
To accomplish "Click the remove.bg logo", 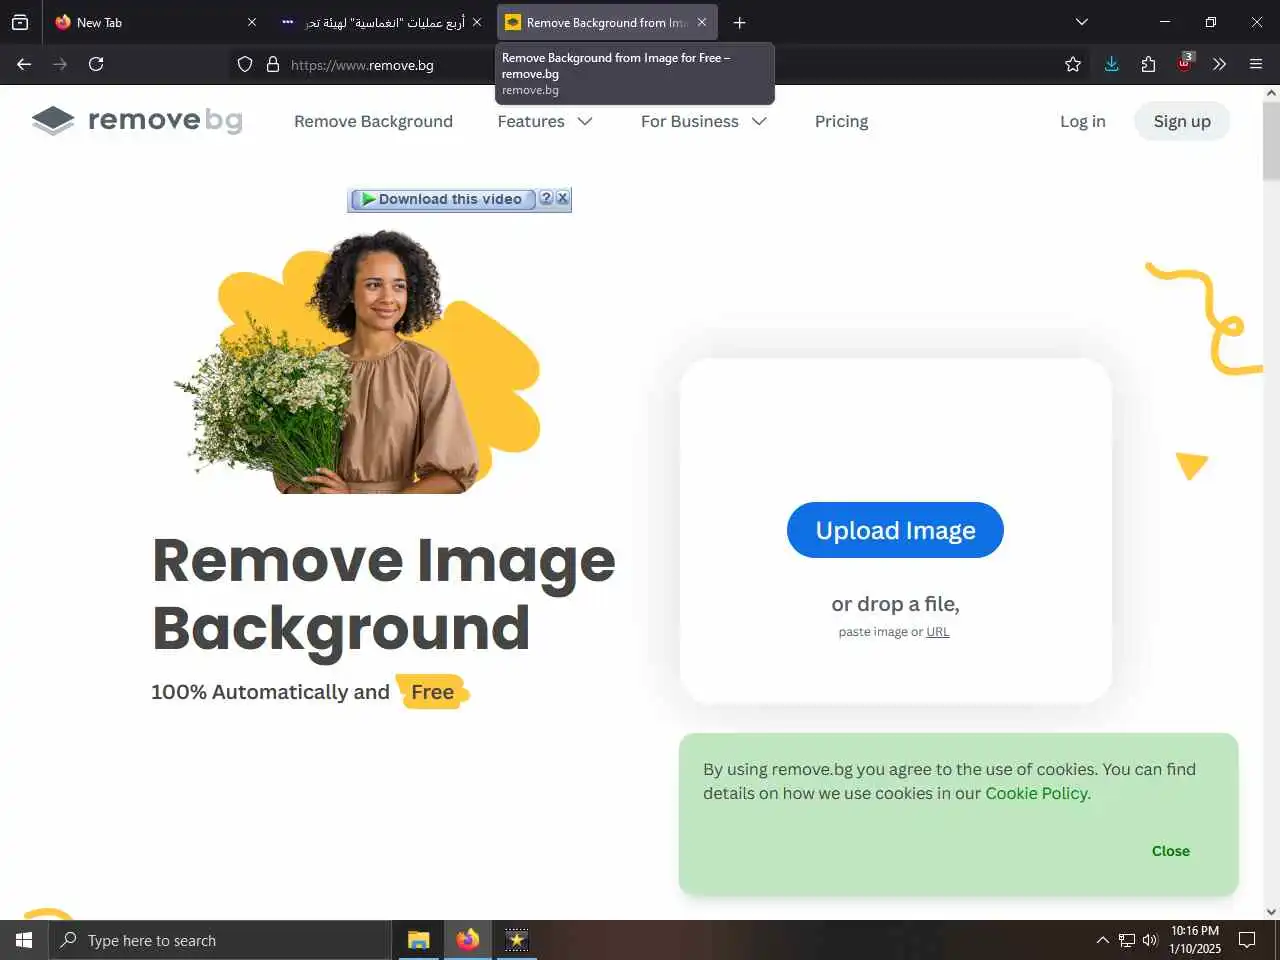I will pyautogui.click(x=137, y=121).
